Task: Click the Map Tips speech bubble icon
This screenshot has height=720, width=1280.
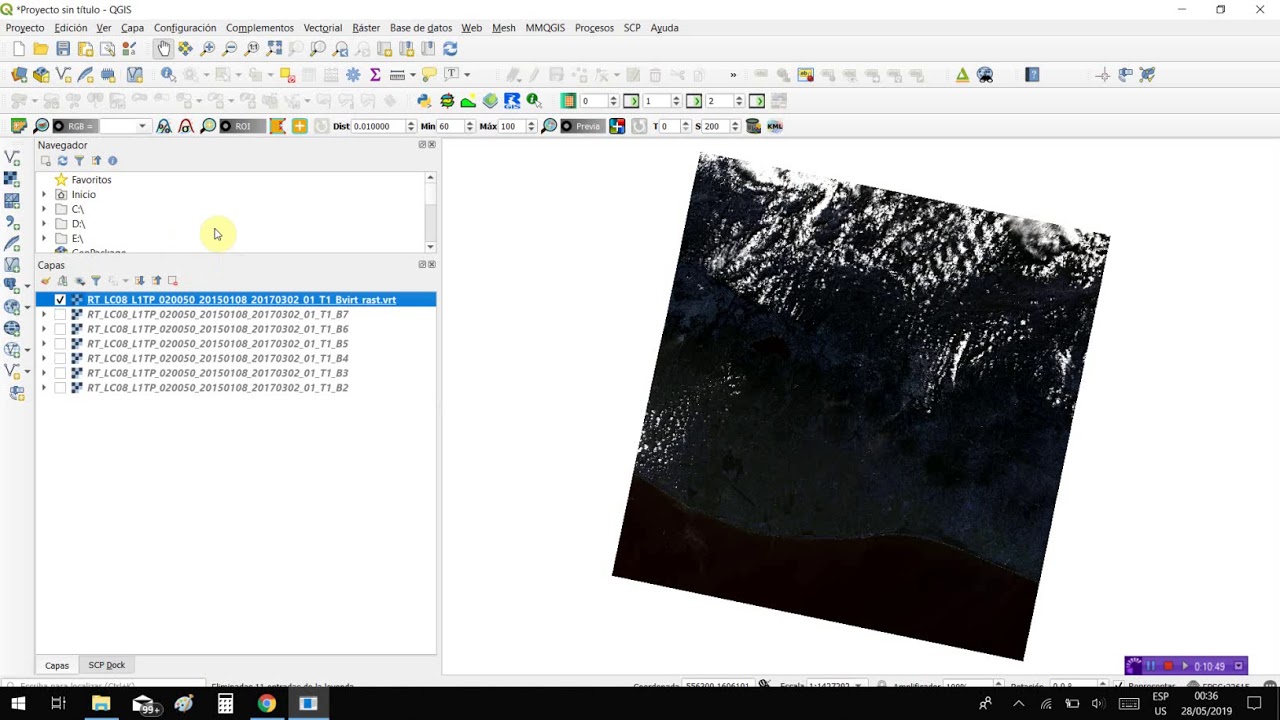Action: pyautogui.click(x=429, y=75)
